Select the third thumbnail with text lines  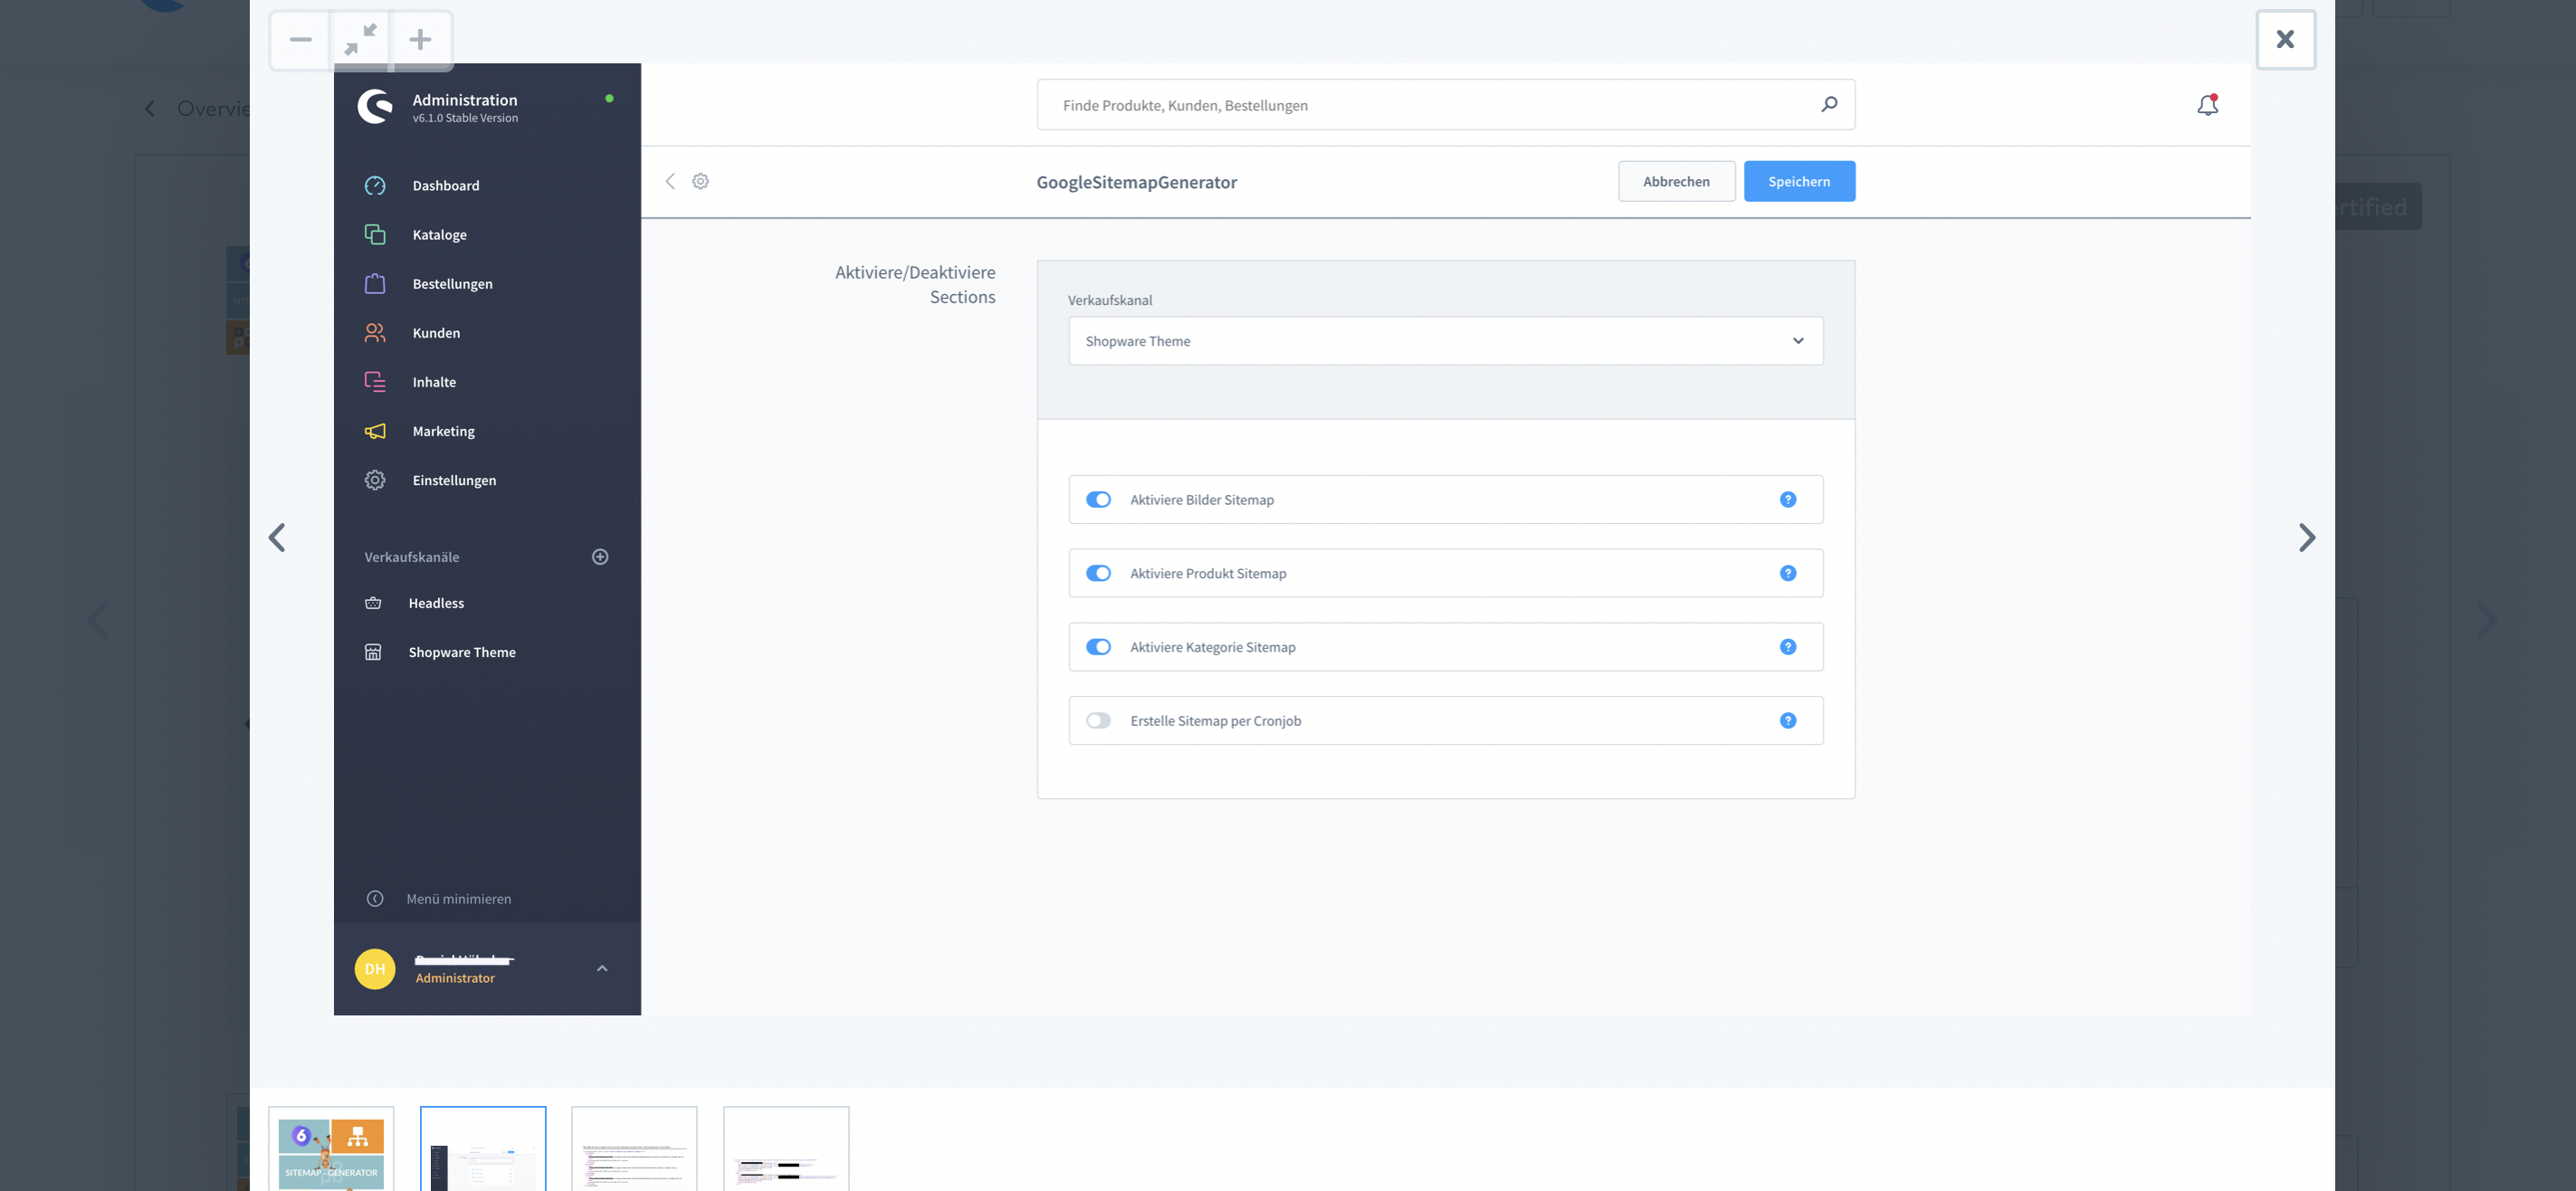tap(634, 1149)
